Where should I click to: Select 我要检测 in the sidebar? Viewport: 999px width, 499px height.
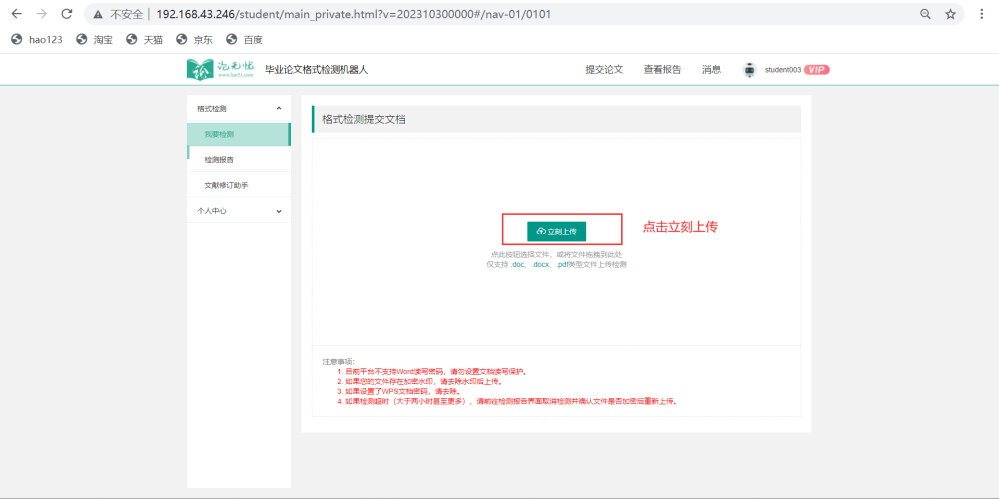(x=219, y=134)
